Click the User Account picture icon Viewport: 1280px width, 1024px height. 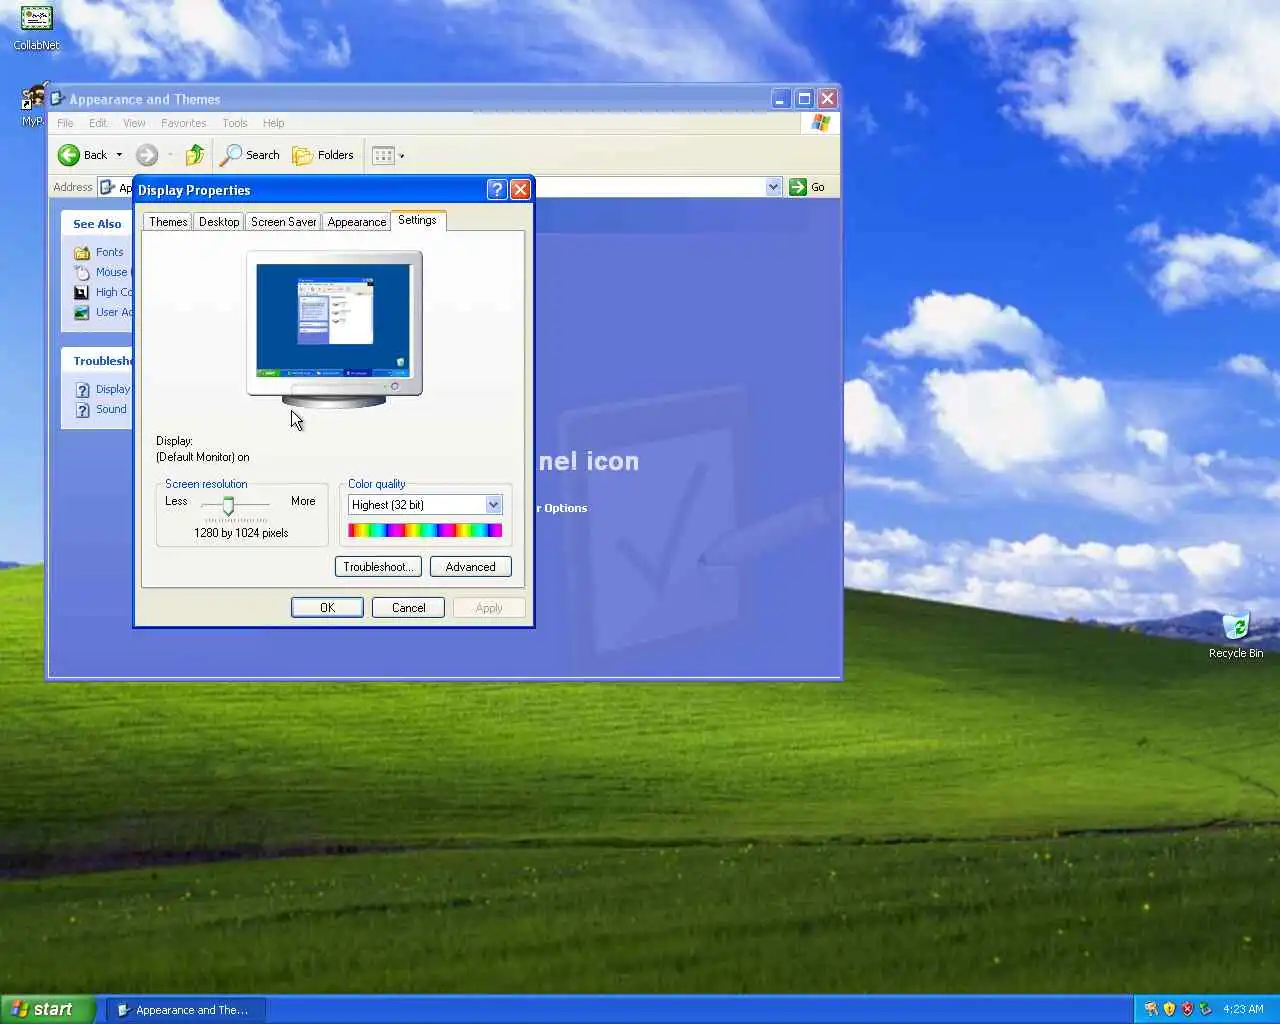[82, 312]
